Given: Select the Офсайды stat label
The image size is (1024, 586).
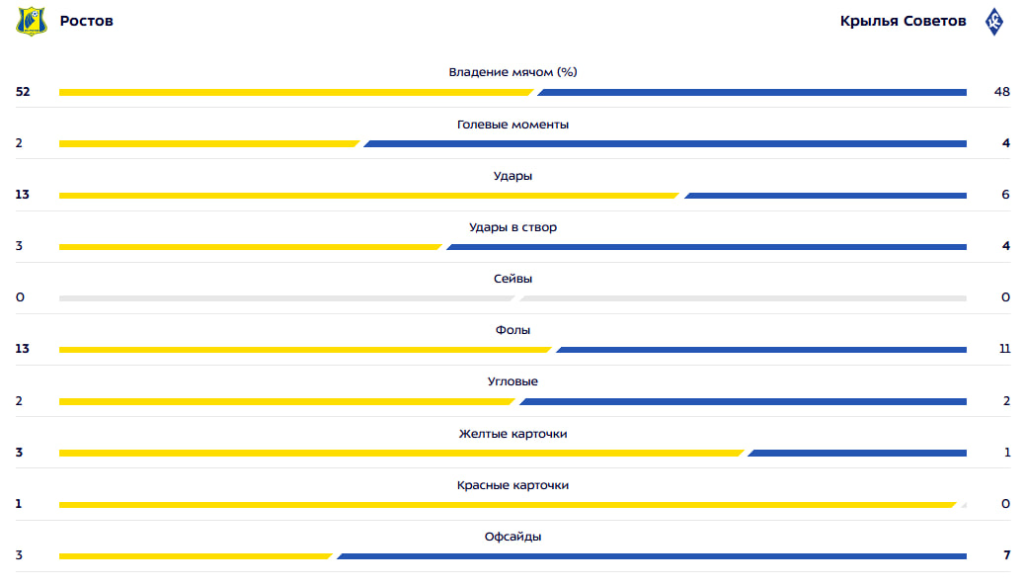Looking at the screenshot, I should tap(513, 536).
